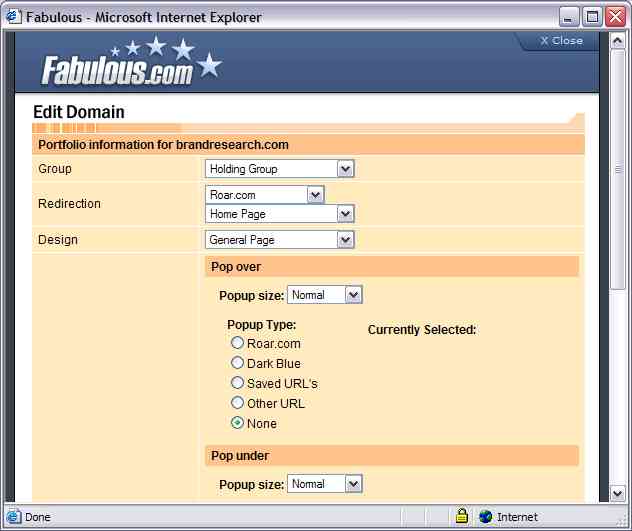632x531 pixels.
Task: Open the Pop under Popup size dropdown
Action: [x=325, y=484]
